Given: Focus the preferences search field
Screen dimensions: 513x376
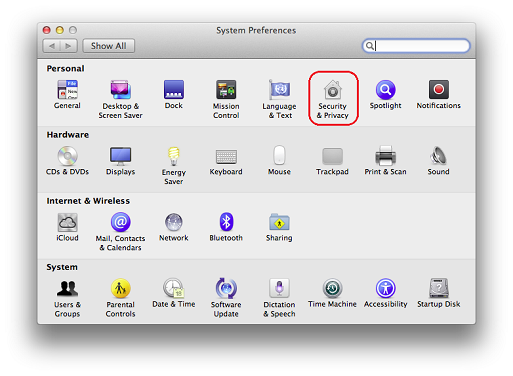Looking at the screenshot, I should click(x=416, y=46).
